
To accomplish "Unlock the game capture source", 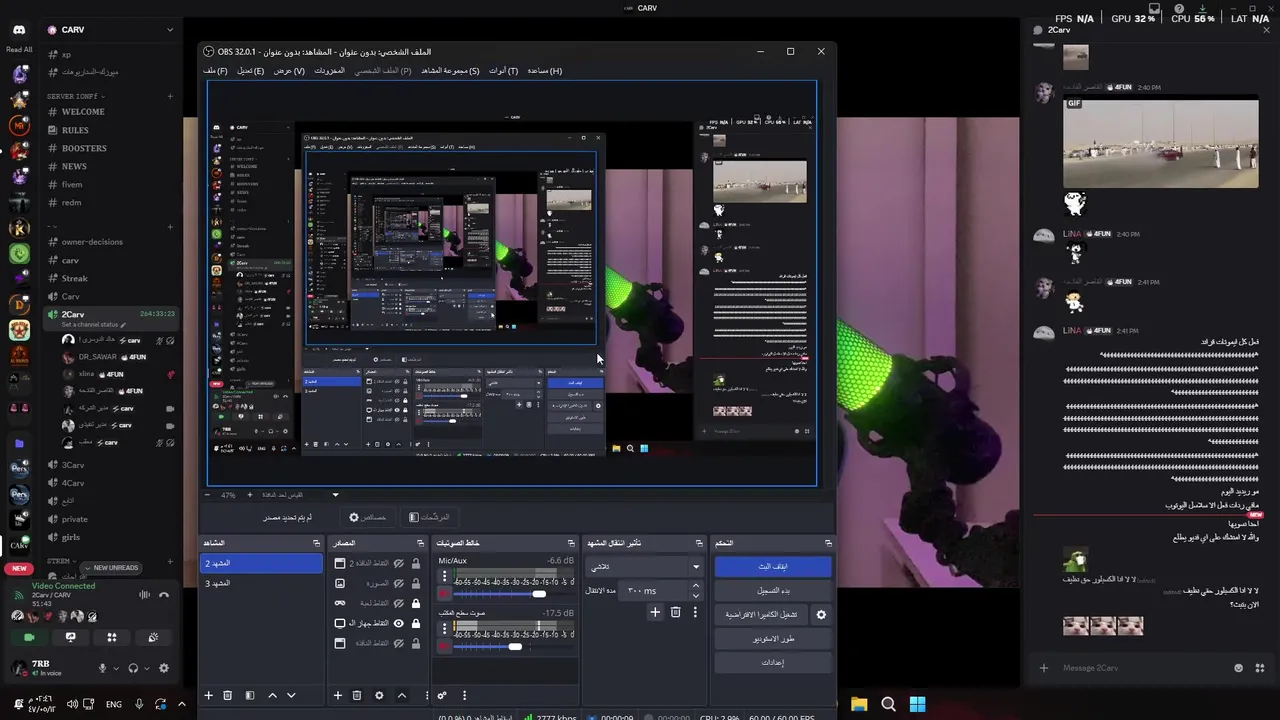I will (x=416, y=603).
